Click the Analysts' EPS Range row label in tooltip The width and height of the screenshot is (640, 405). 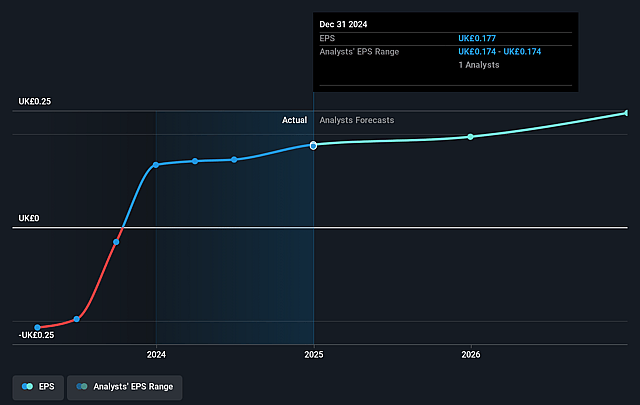point(359,51)
